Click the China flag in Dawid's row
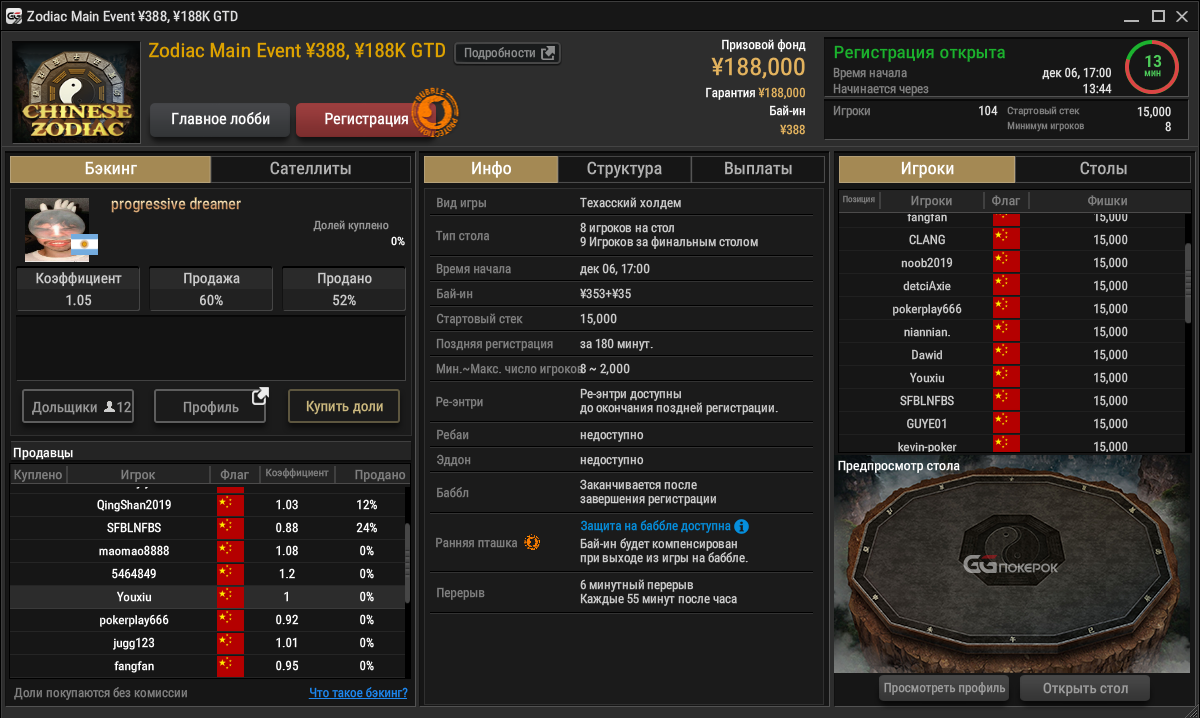The width and height of the screenshot is (1200, 718). tap(1006, 355)
